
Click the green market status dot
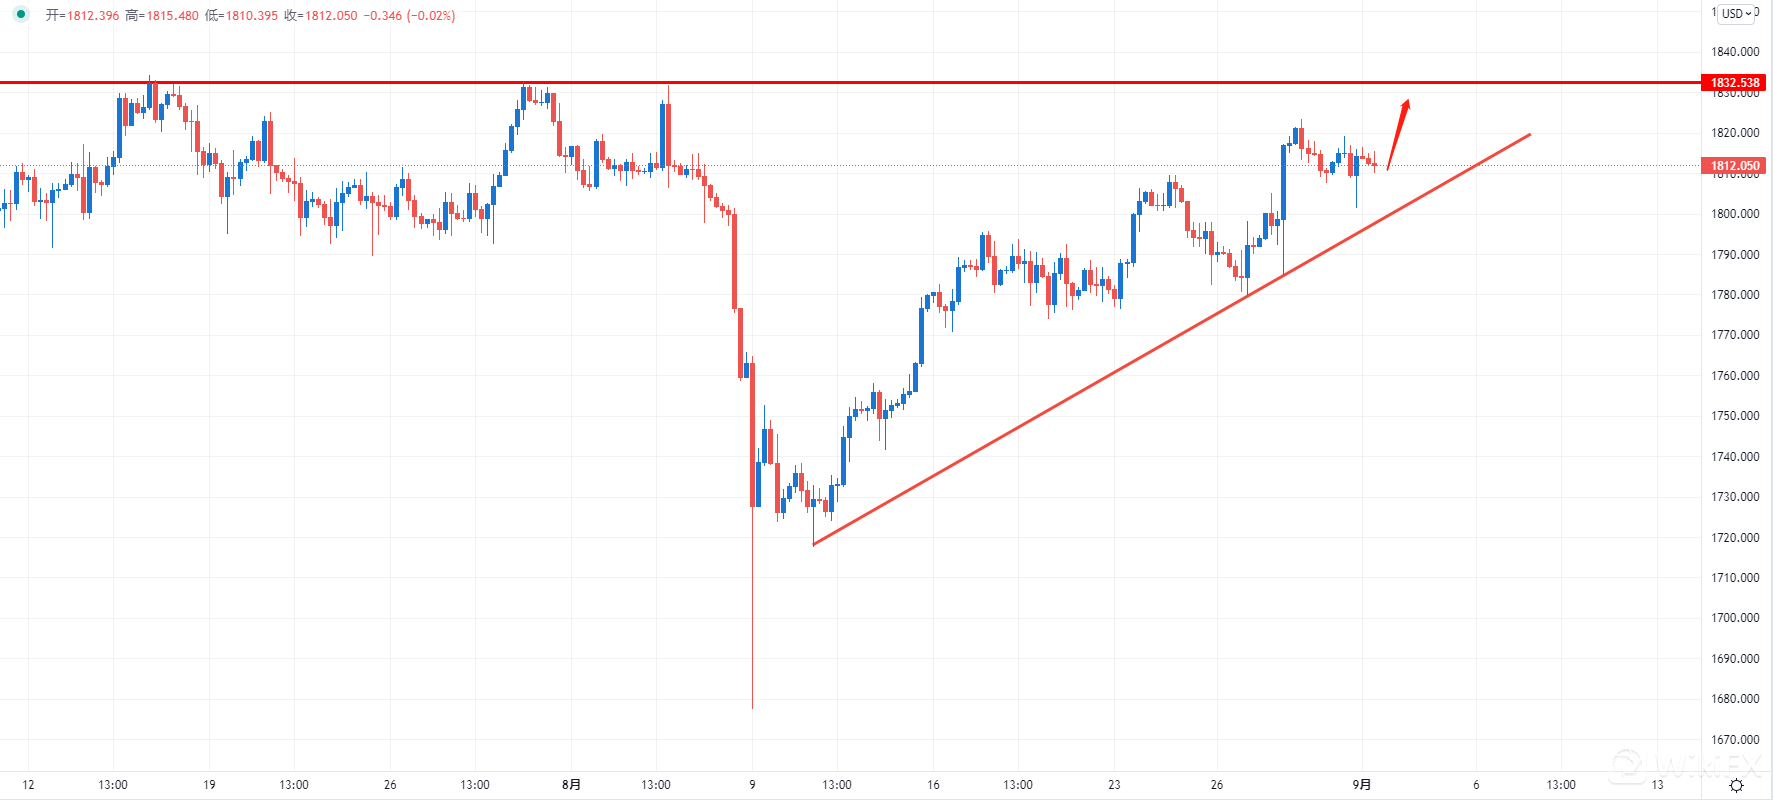pyautogui.click(x=20, y=15)
